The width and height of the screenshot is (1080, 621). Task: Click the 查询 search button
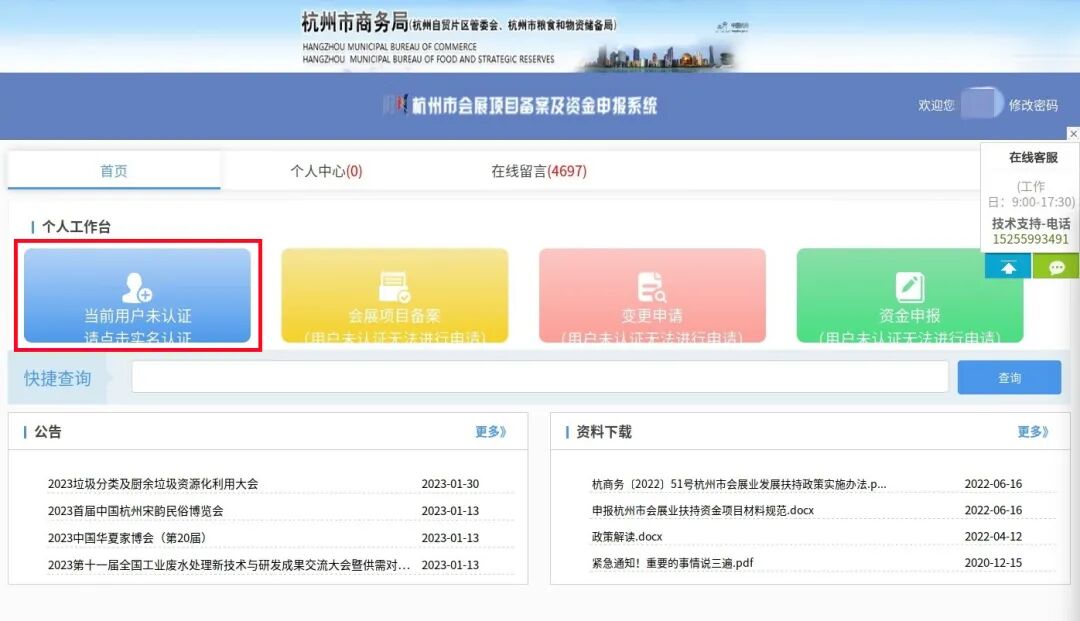tap(1009, 376)
